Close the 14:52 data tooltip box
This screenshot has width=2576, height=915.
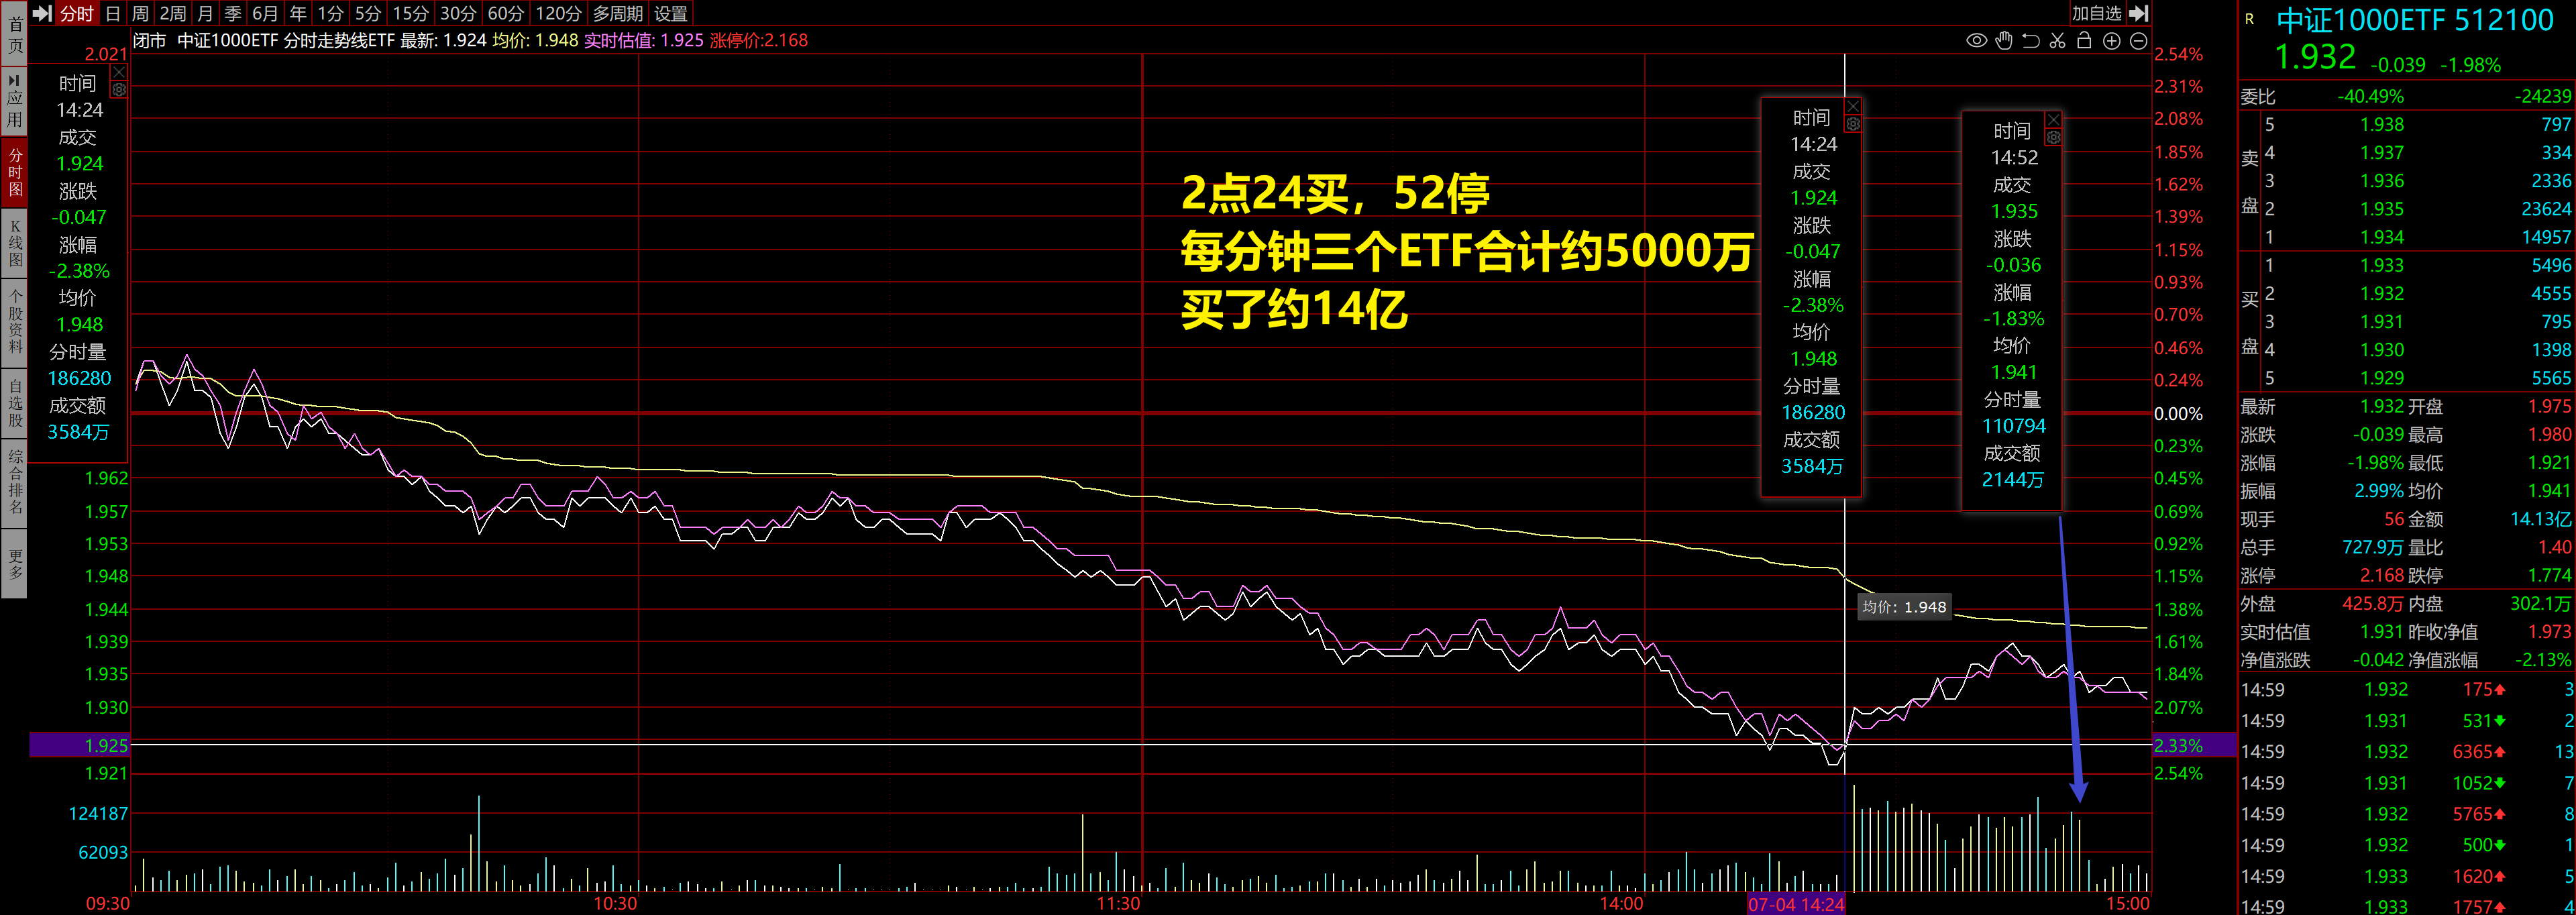(2053, 120)
